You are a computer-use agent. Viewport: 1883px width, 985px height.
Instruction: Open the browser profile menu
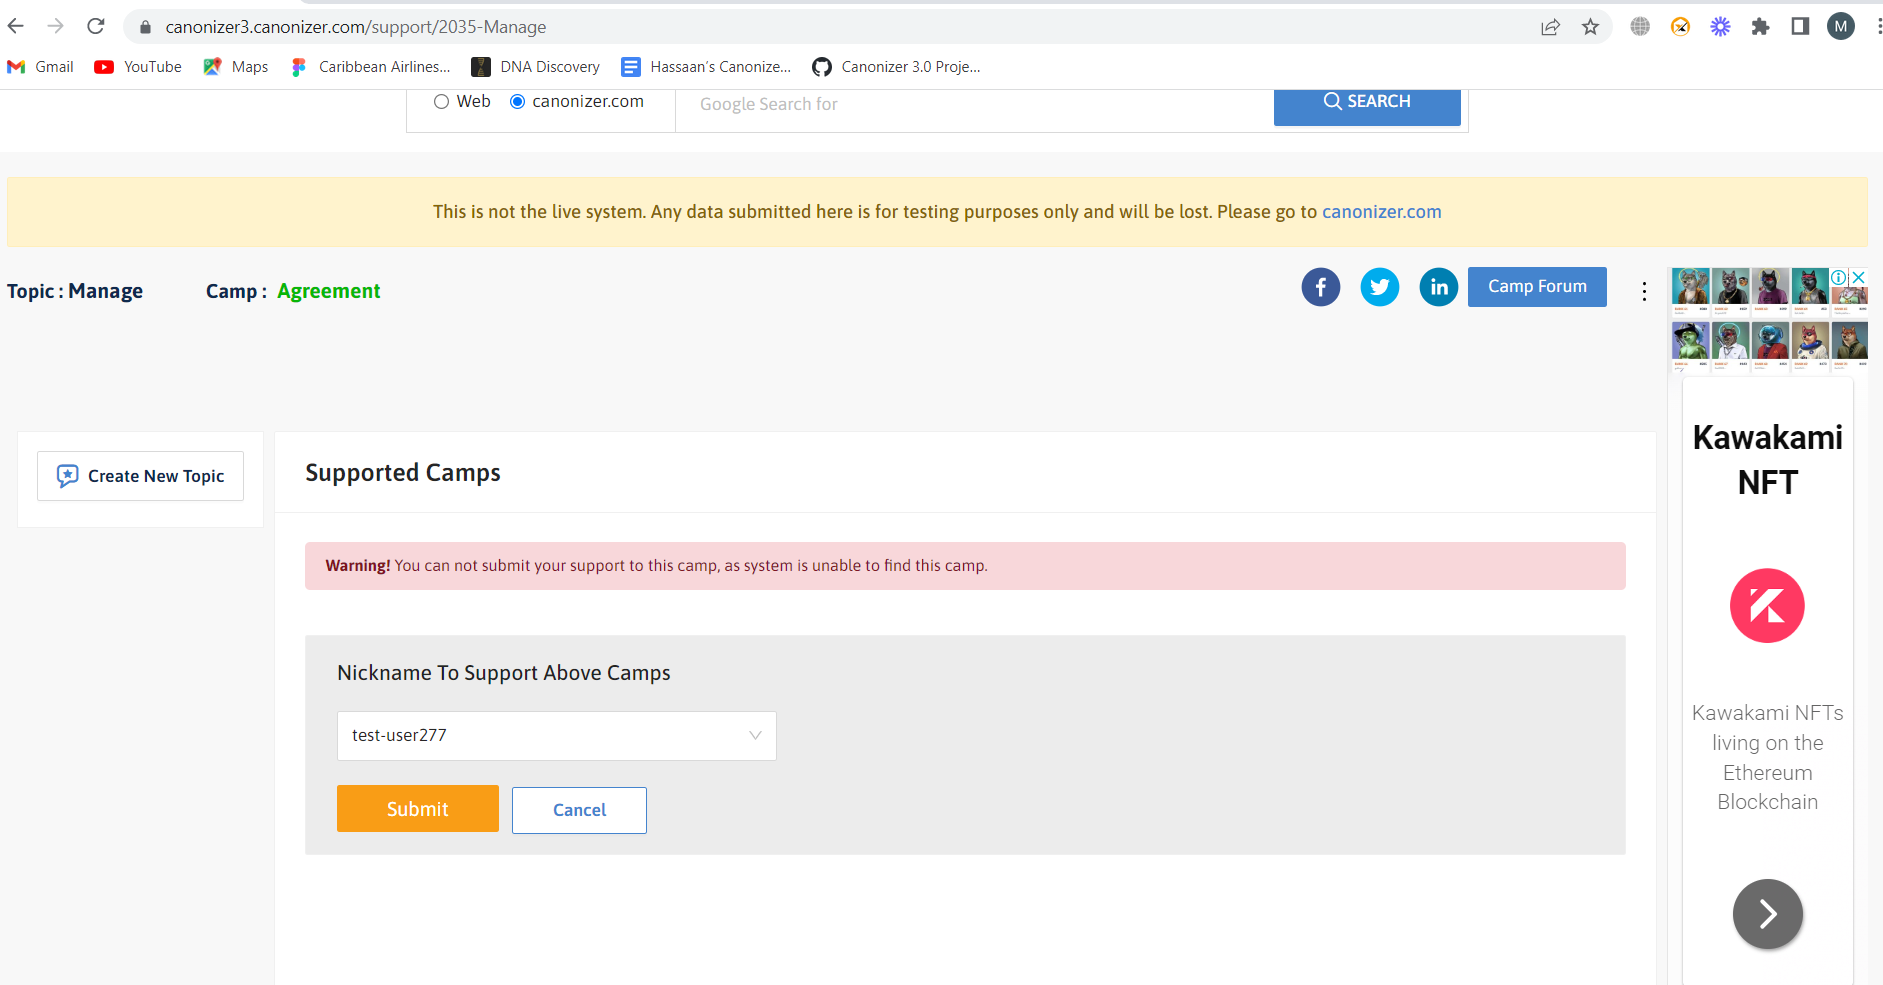click(1841, 27)
